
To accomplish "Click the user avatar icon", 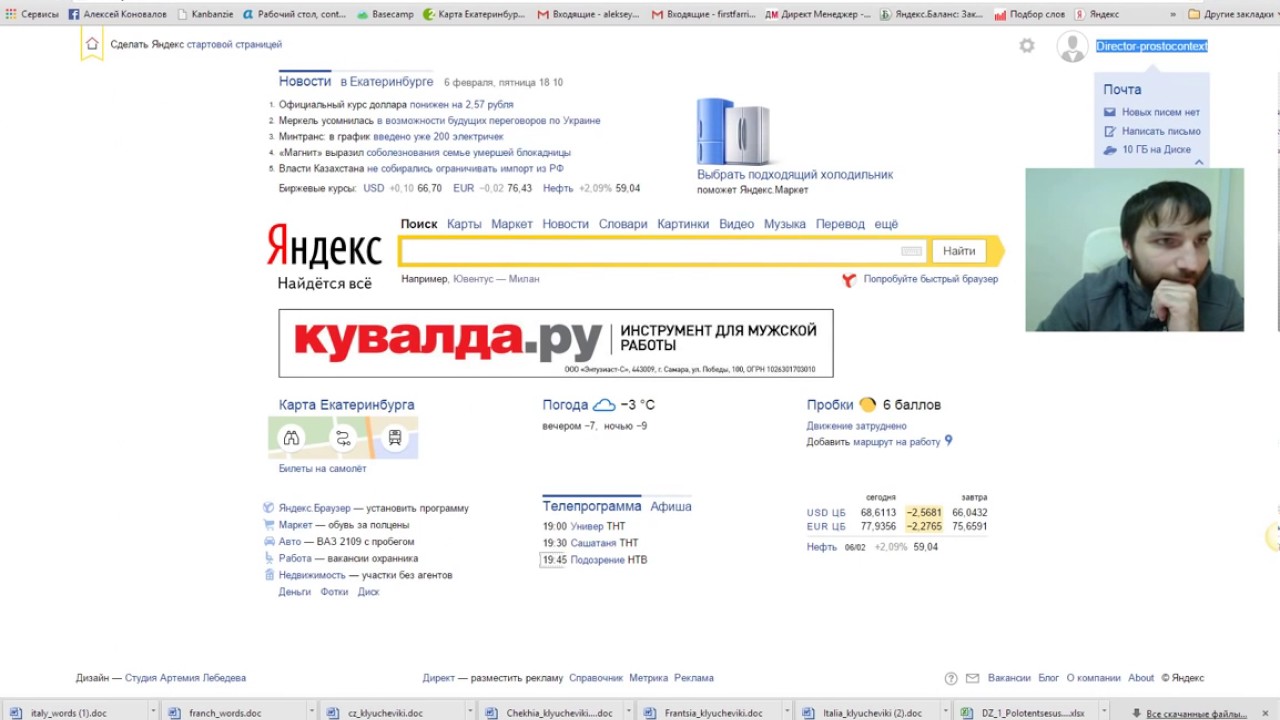I will (x=1072, y=47).
